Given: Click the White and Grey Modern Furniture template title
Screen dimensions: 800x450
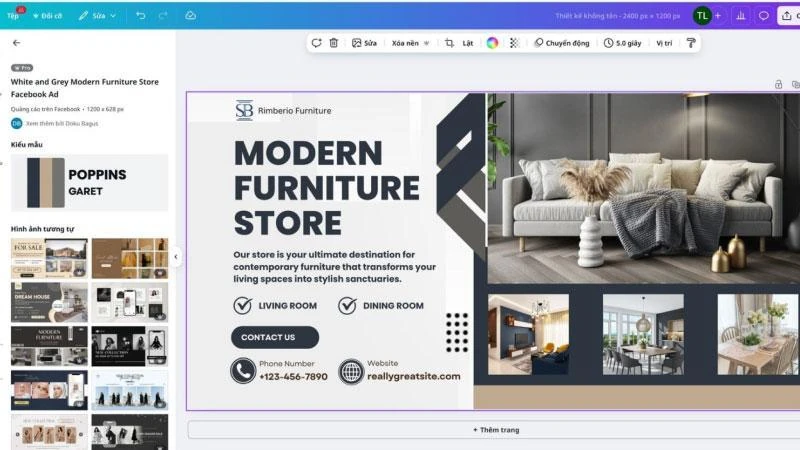Looking at the screenshot, I should (x=85, y=88).
